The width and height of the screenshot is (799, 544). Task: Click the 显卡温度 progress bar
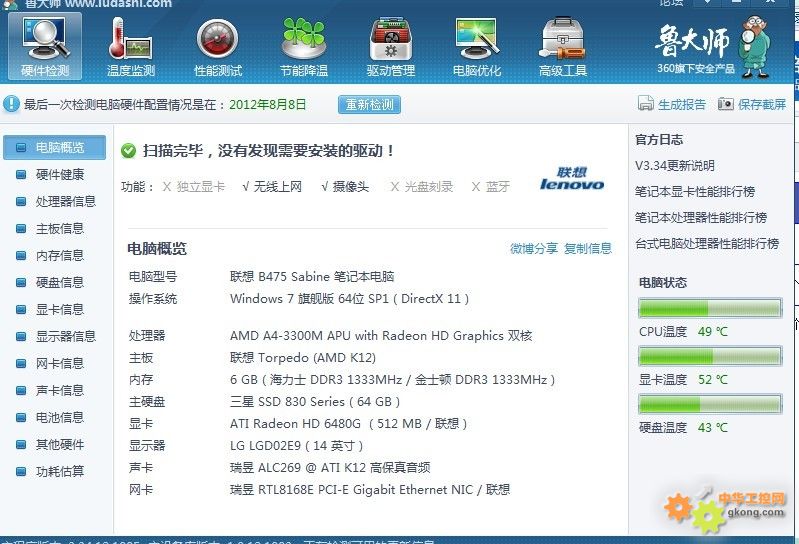(710, 356)
